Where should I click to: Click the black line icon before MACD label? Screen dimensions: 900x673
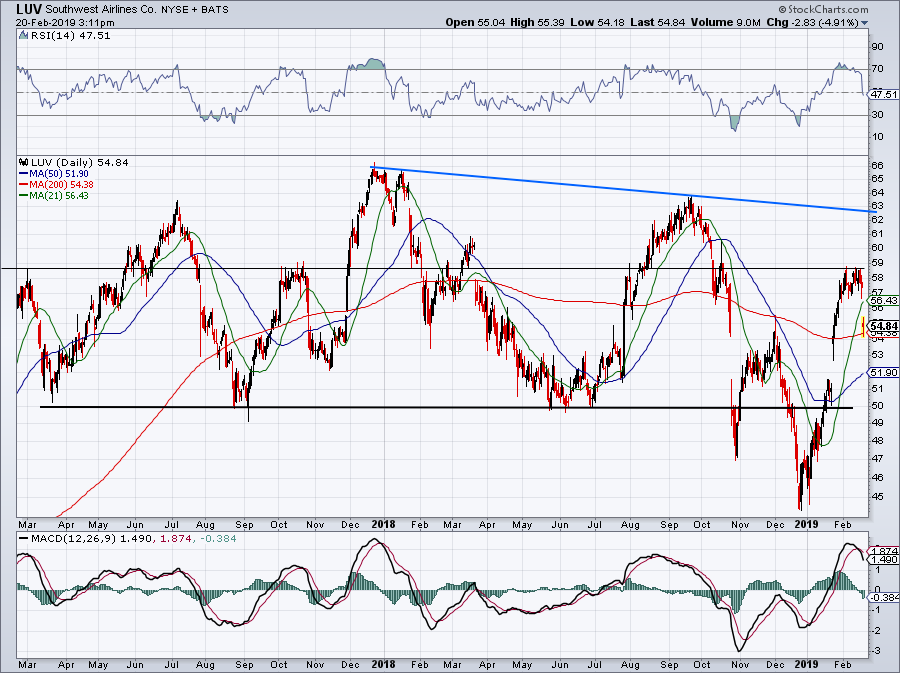tap(24, 539)
